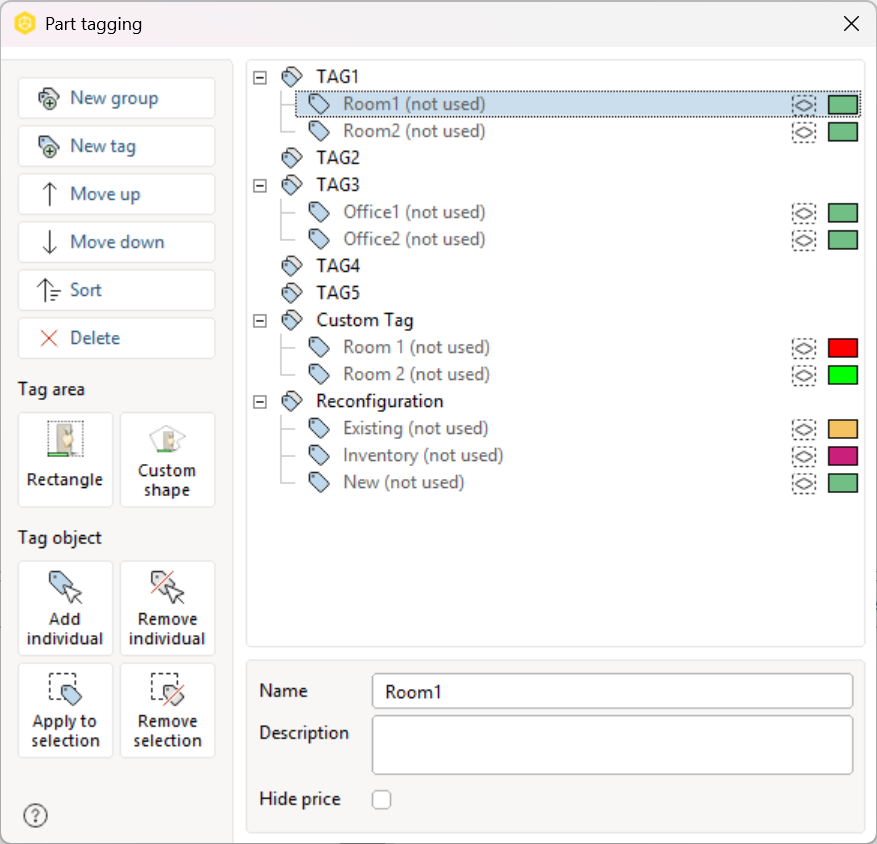This screenshot has height=844, width=877.
Task: Toggle visibility of Room 2 under Custom Tag
Action: [x=804, y=375]
